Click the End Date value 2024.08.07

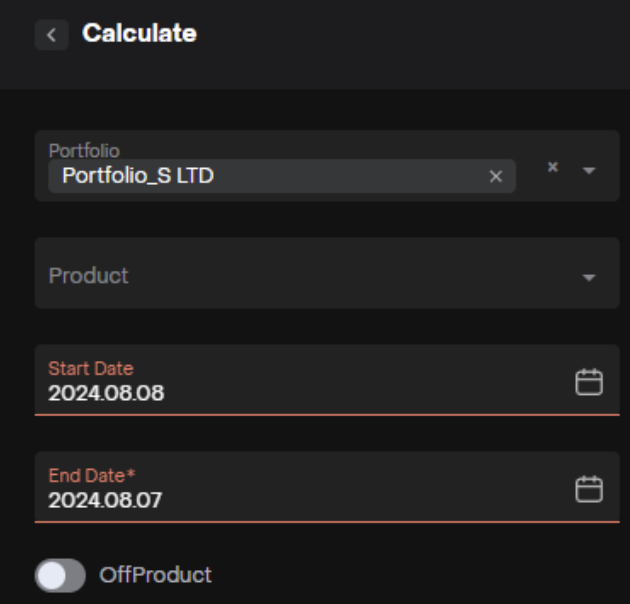(x=106, y=500)
